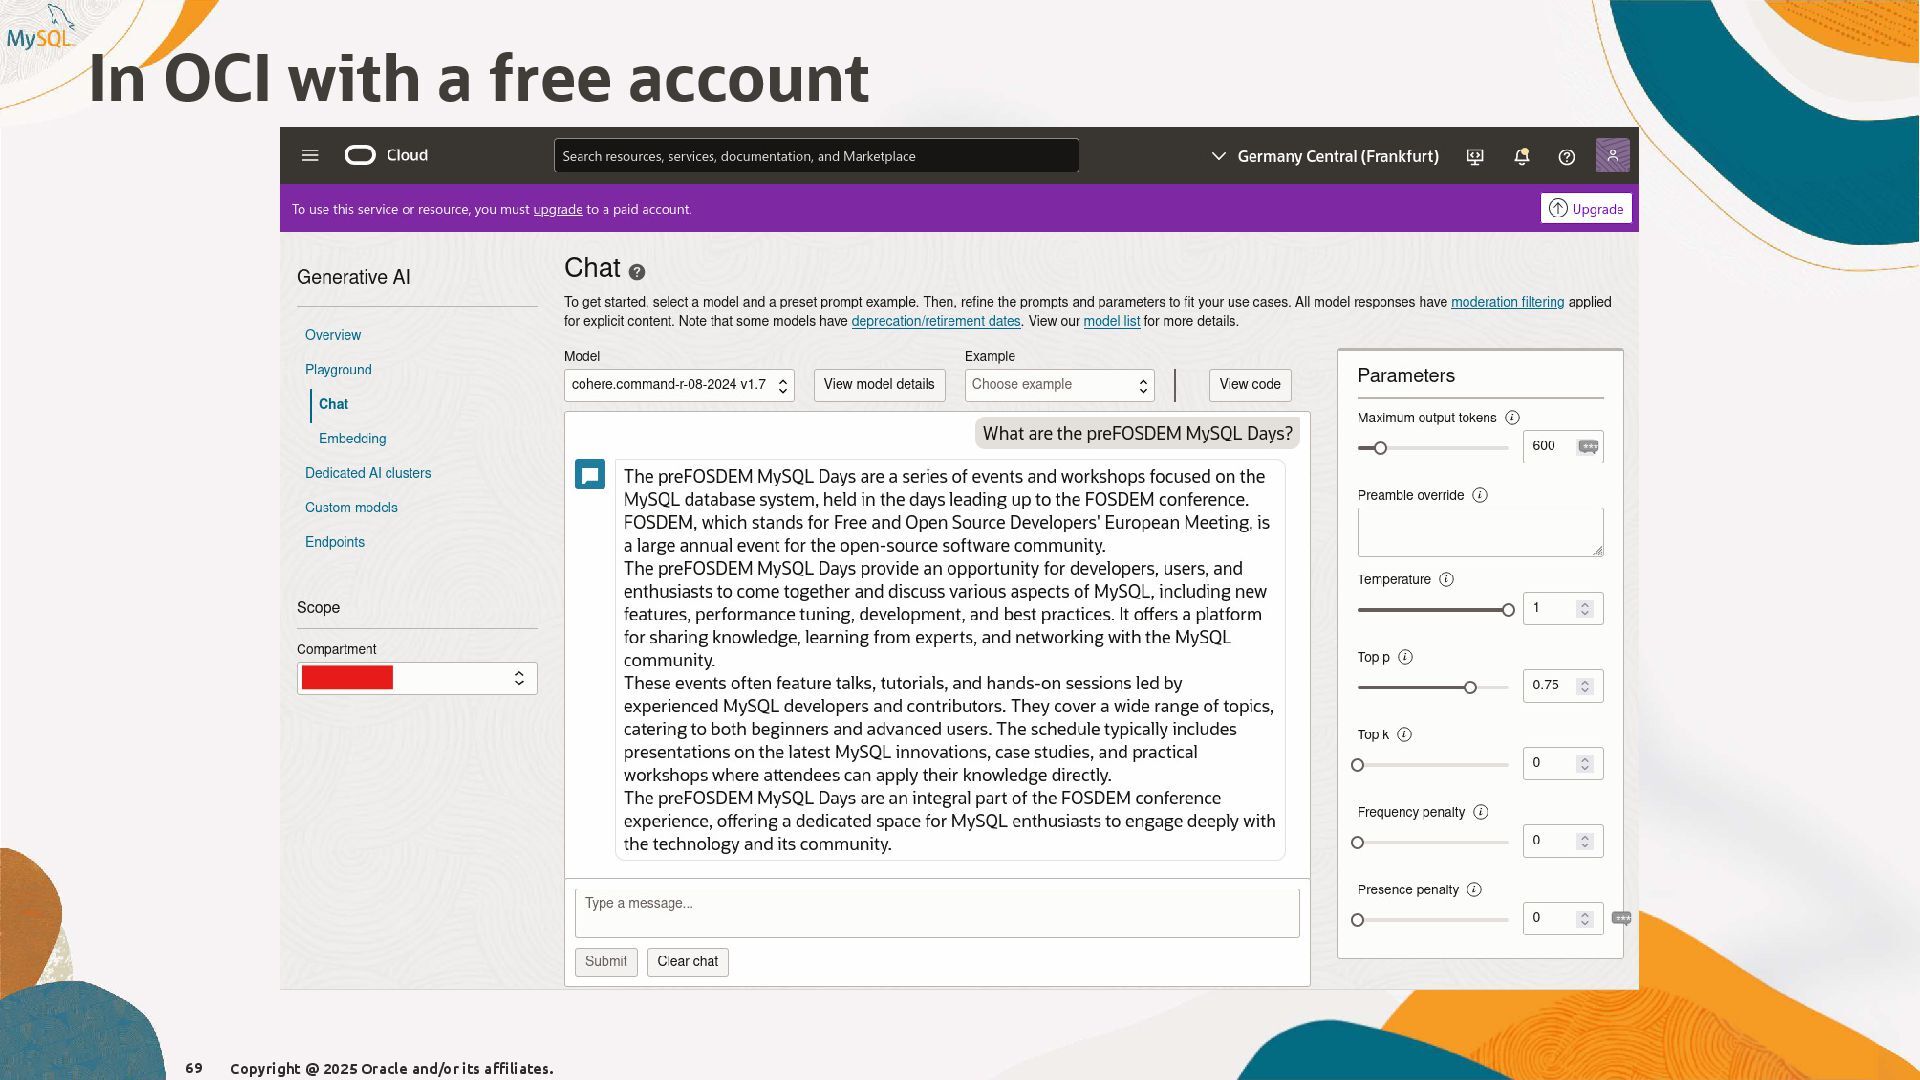Open Dedicated AI clusters page

(x=368, y=473)
